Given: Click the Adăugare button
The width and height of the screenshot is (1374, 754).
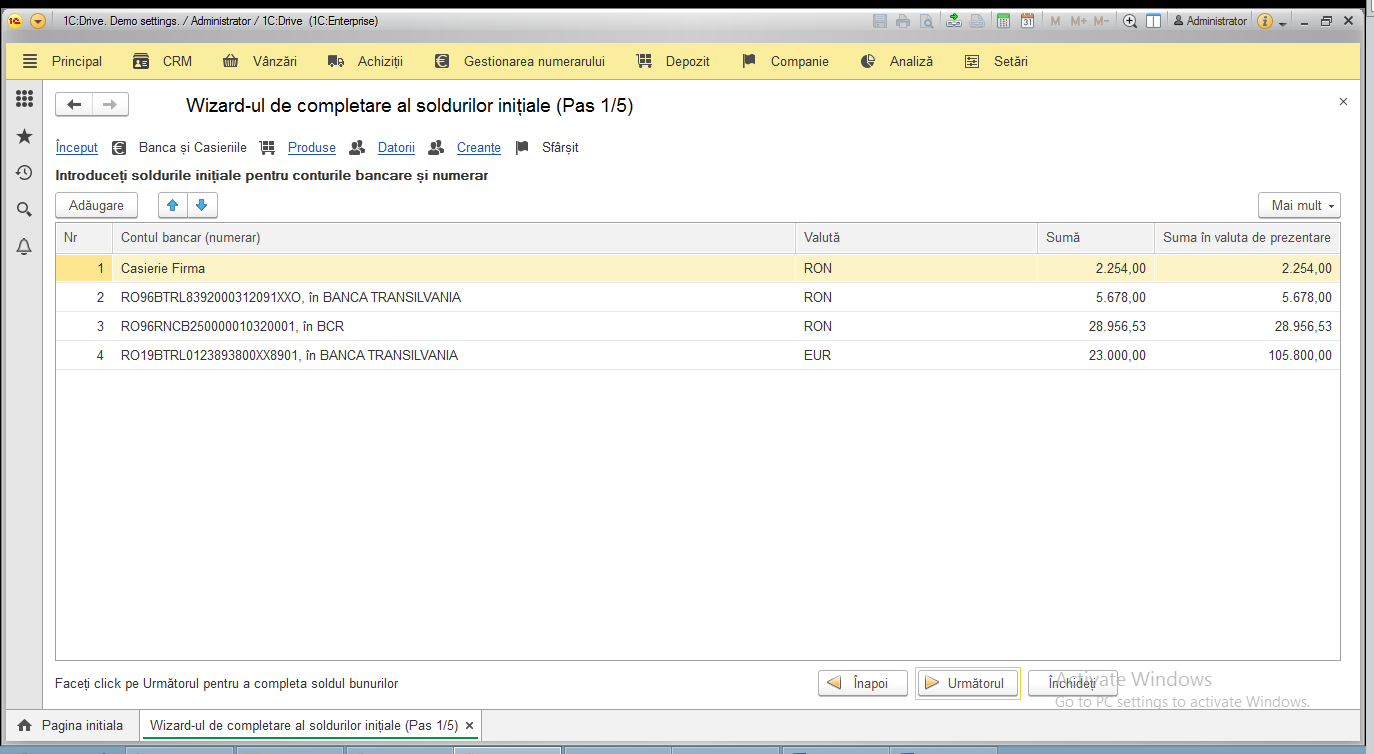Looking at the screenshot, I should (x=97, y=205).
